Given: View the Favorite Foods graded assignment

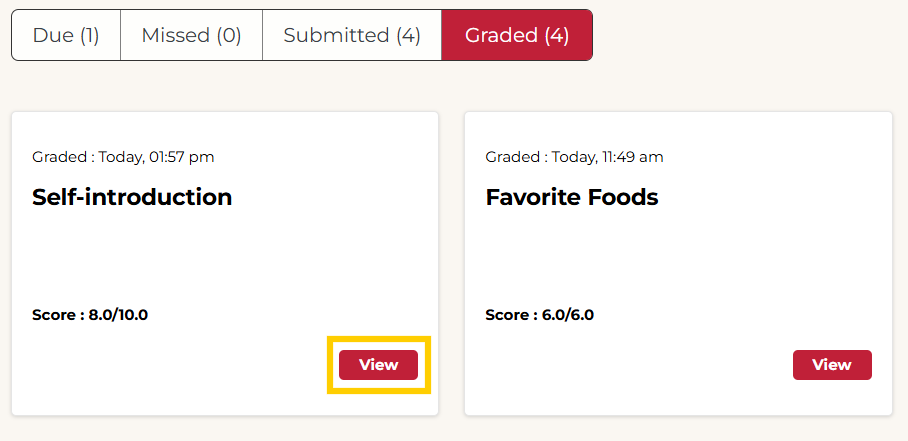Looking at the screenshot, I should (832, 365).
